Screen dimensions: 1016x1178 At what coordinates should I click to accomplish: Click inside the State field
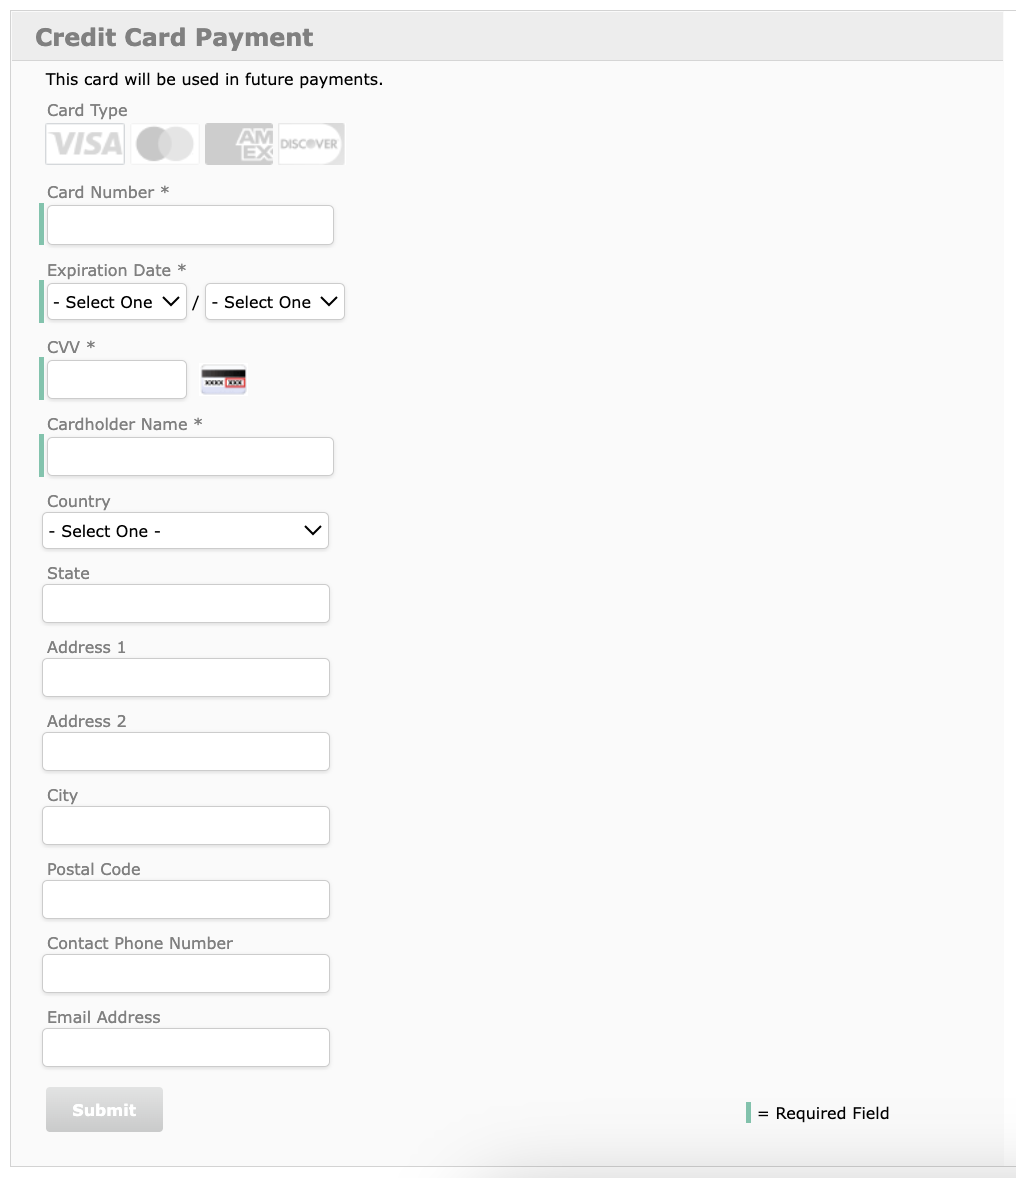[185, 603]
